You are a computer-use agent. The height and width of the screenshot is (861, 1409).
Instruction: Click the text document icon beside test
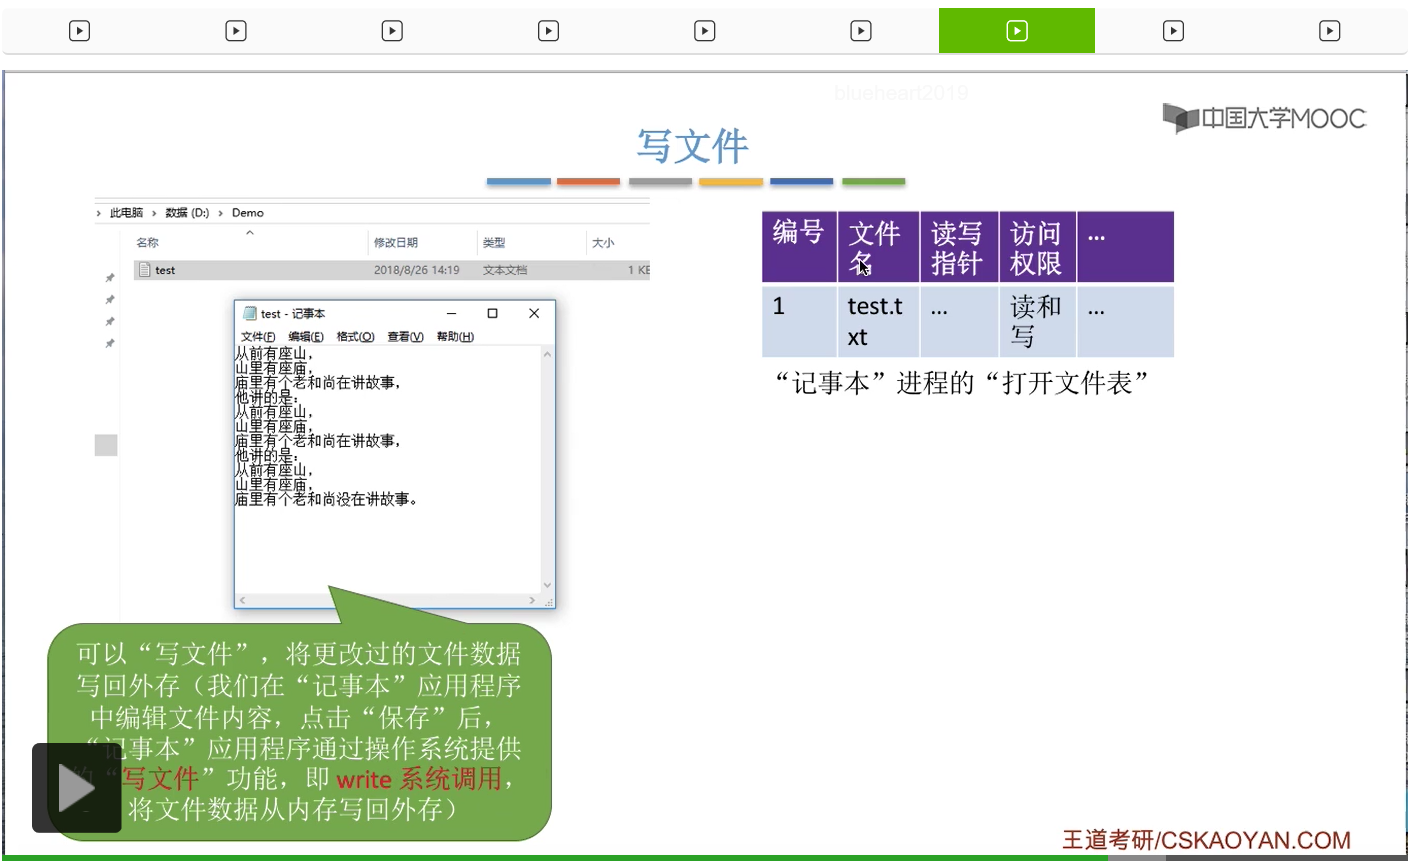145,270
